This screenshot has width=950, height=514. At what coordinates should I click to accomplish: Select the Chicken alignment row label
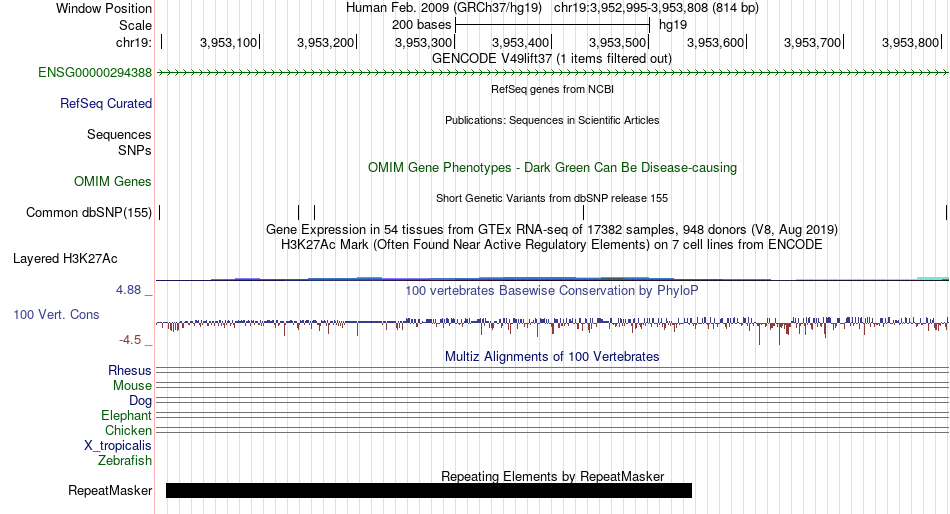(x=128, y=430)
